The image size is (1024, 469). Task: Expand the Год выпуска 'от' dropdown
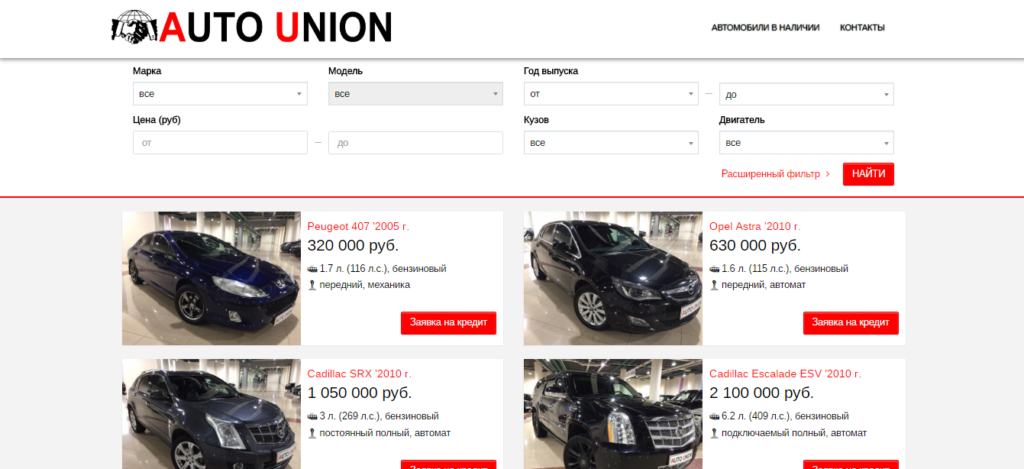coord(611,94)
